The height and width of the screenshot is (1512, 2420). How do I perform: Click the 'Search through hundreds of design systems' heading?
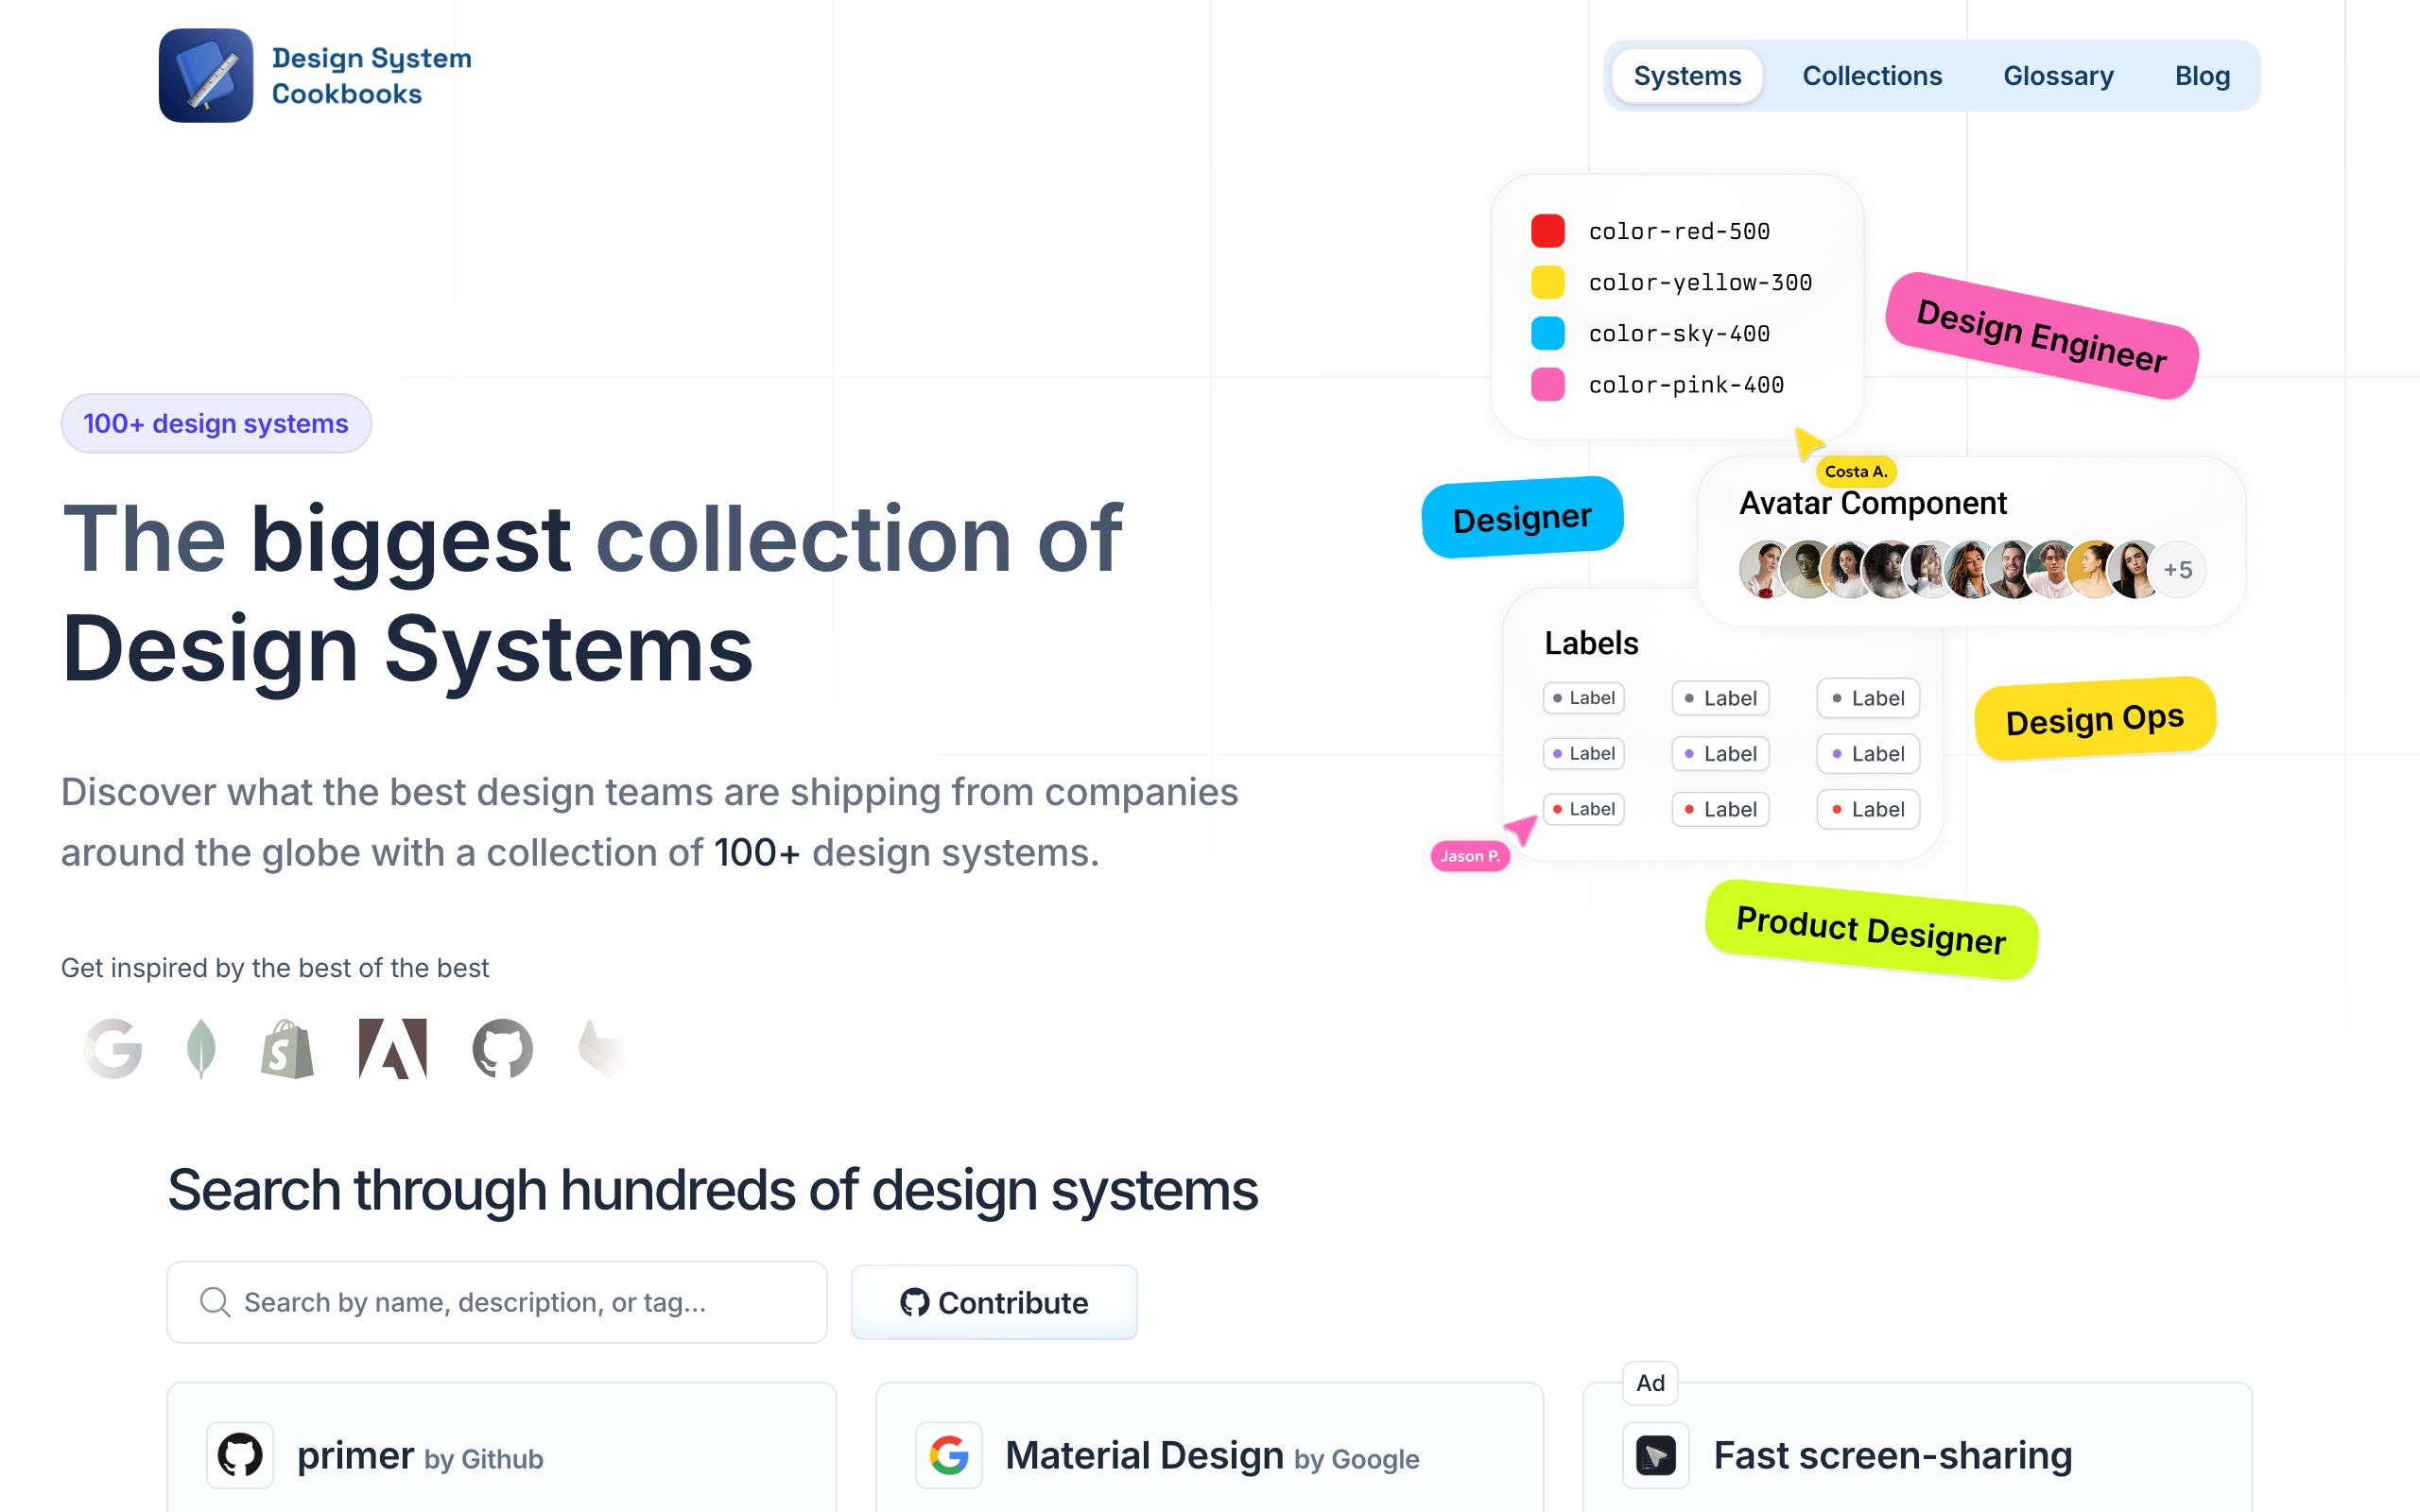click(712, 1190)
